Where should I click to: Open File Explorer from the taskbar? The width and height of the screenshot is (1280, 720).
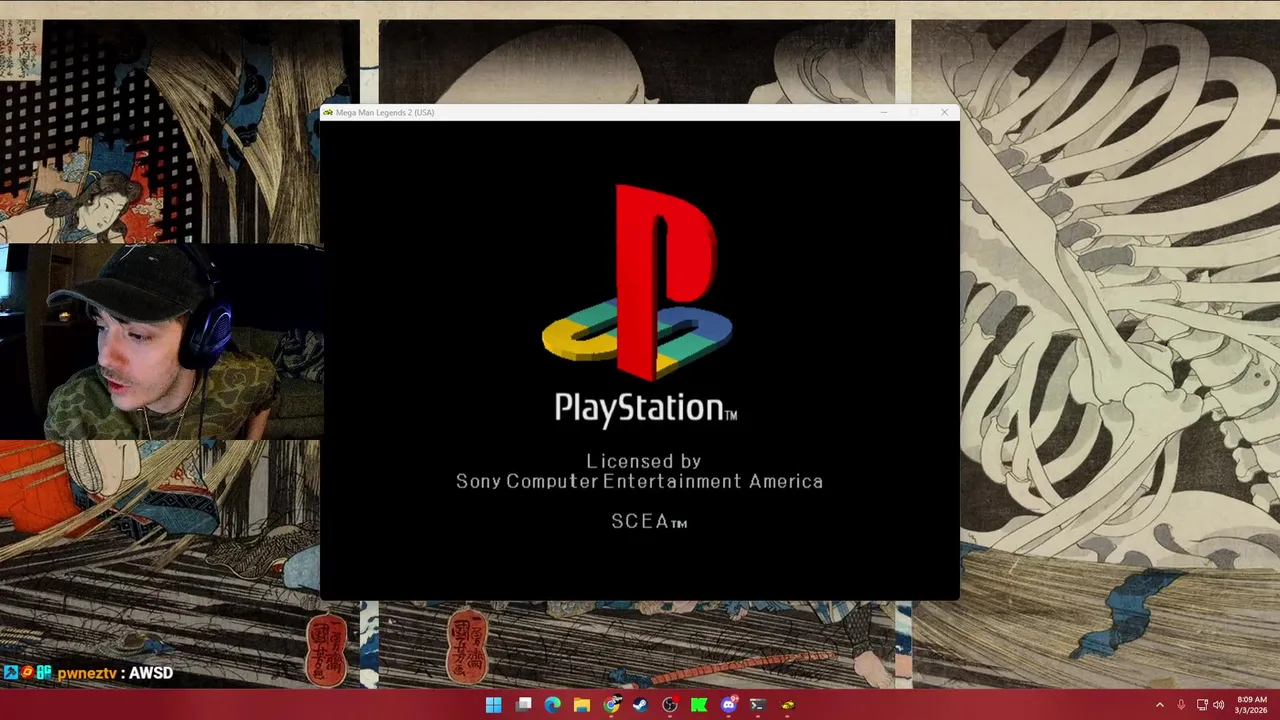pyautogui.click(x=582, y=705)
